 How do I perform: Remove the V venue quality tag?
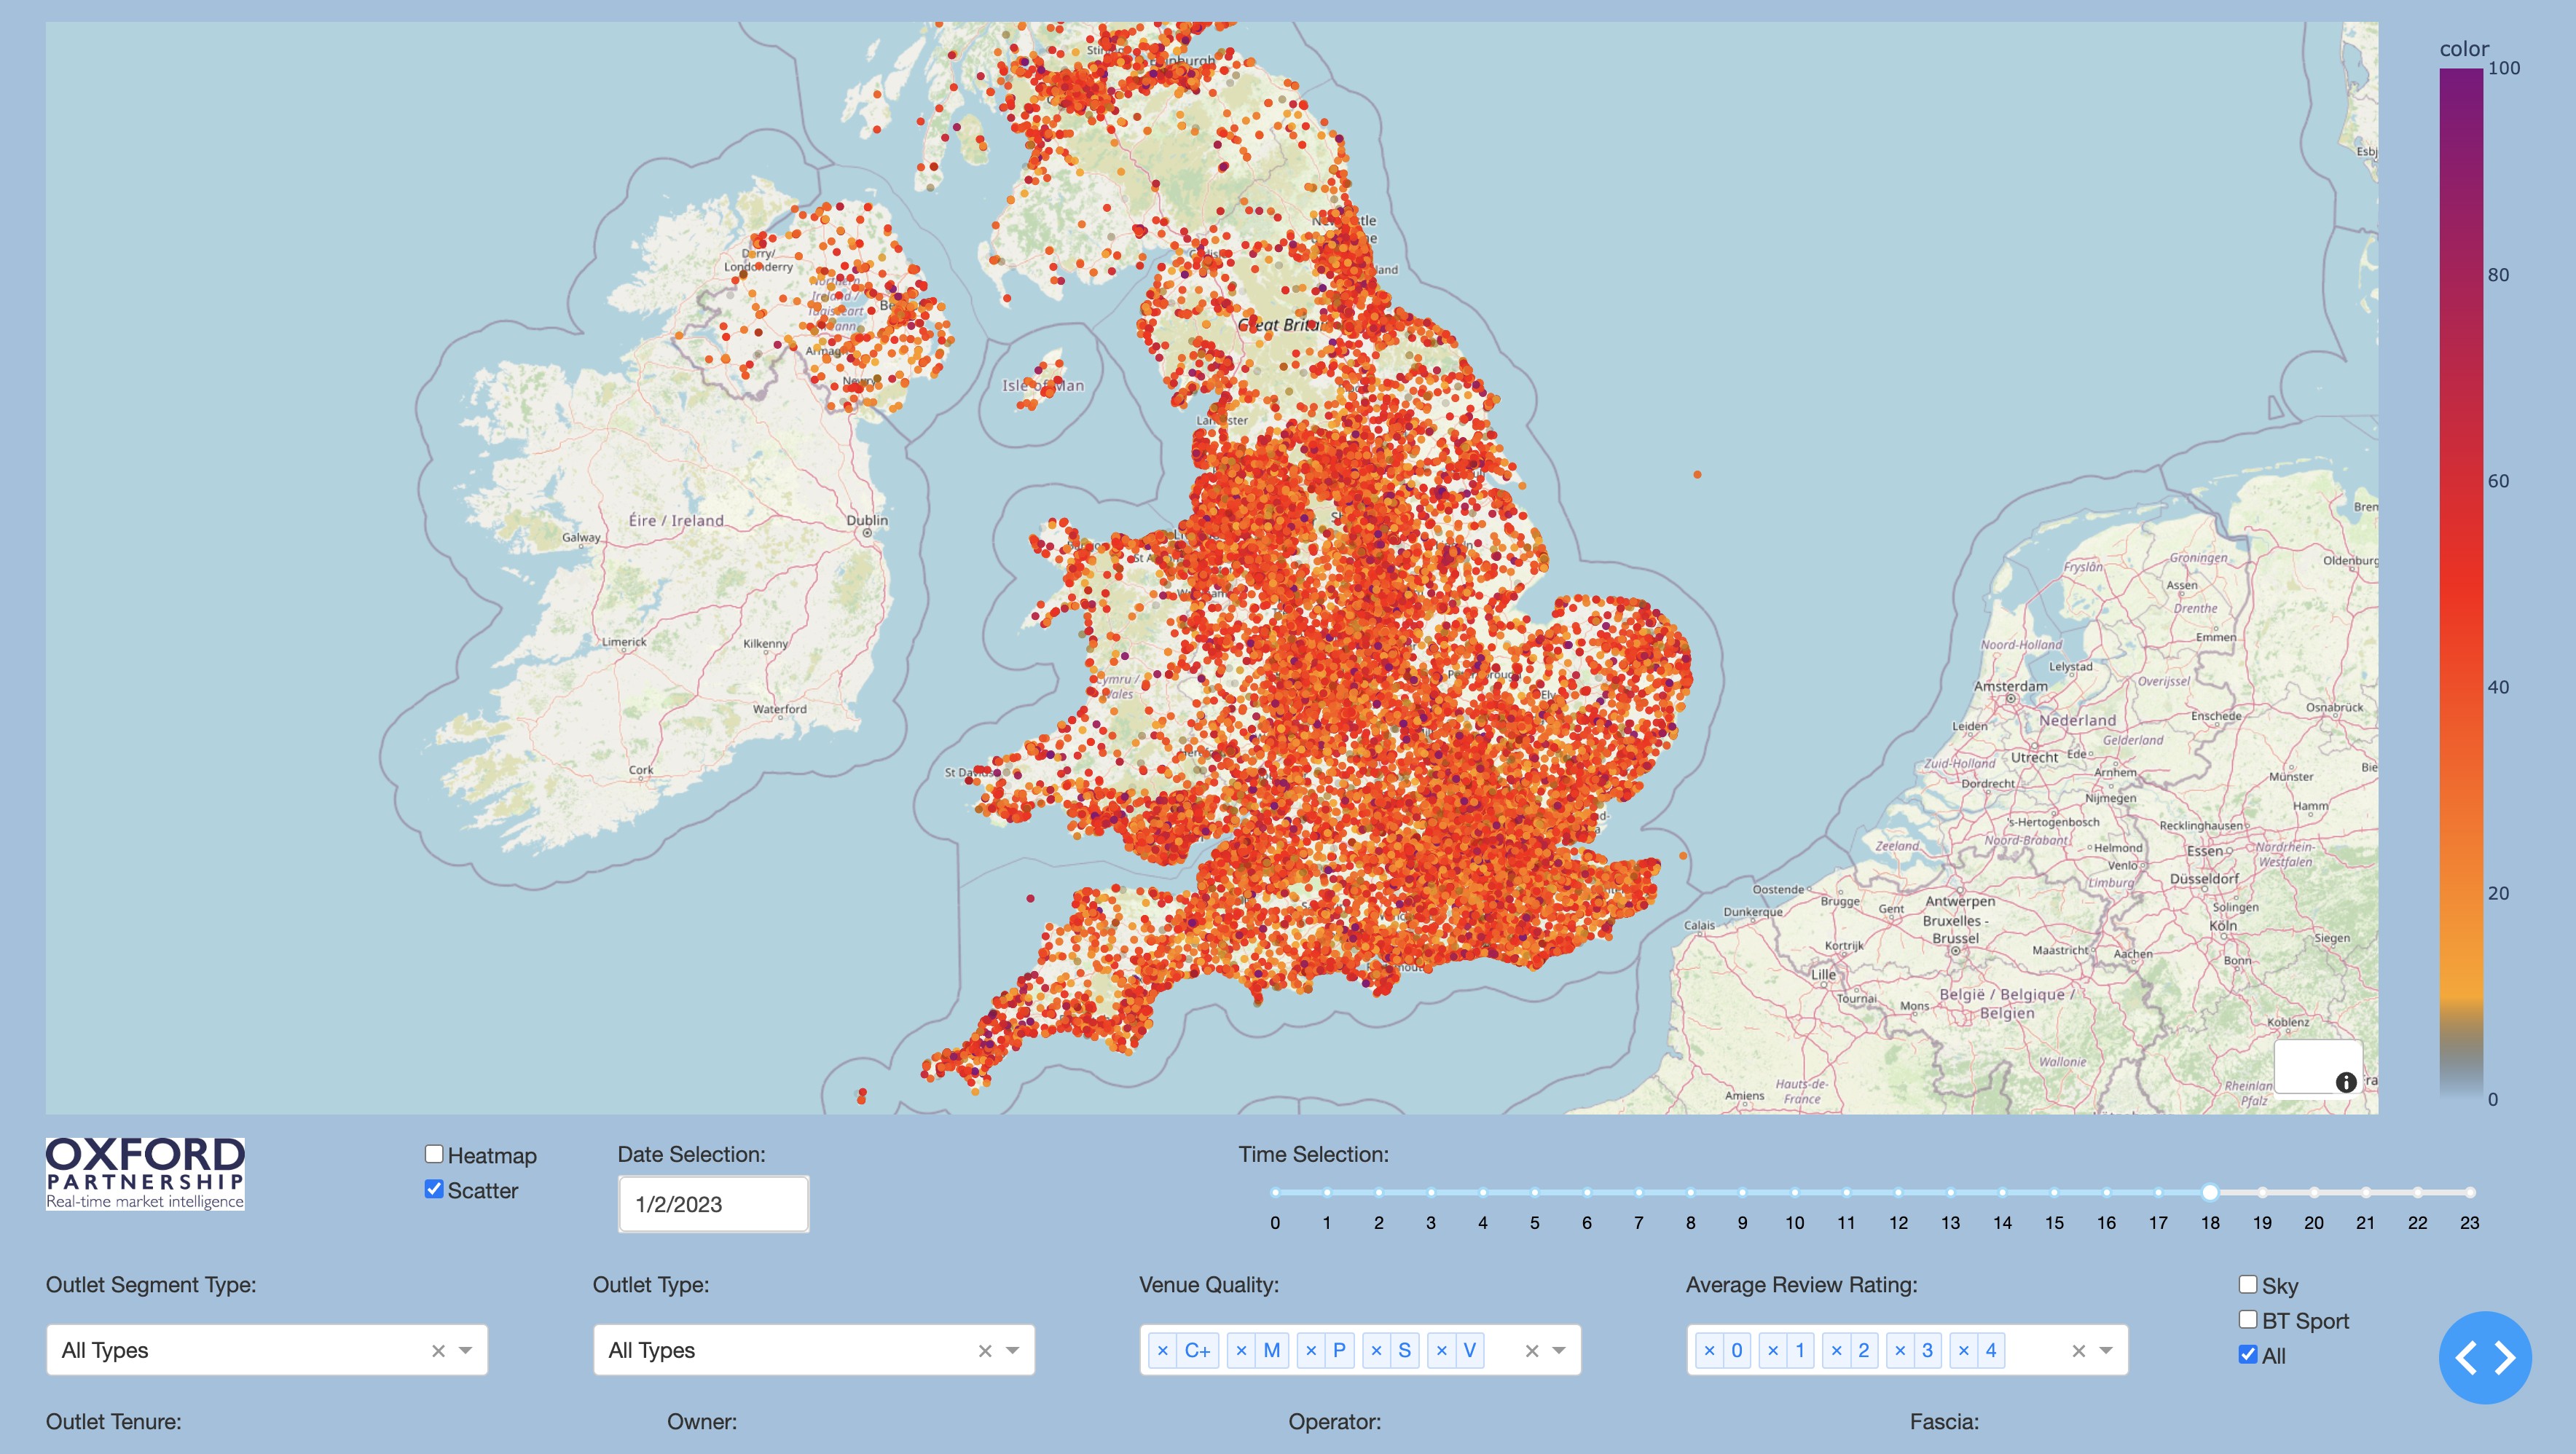1441,1350
